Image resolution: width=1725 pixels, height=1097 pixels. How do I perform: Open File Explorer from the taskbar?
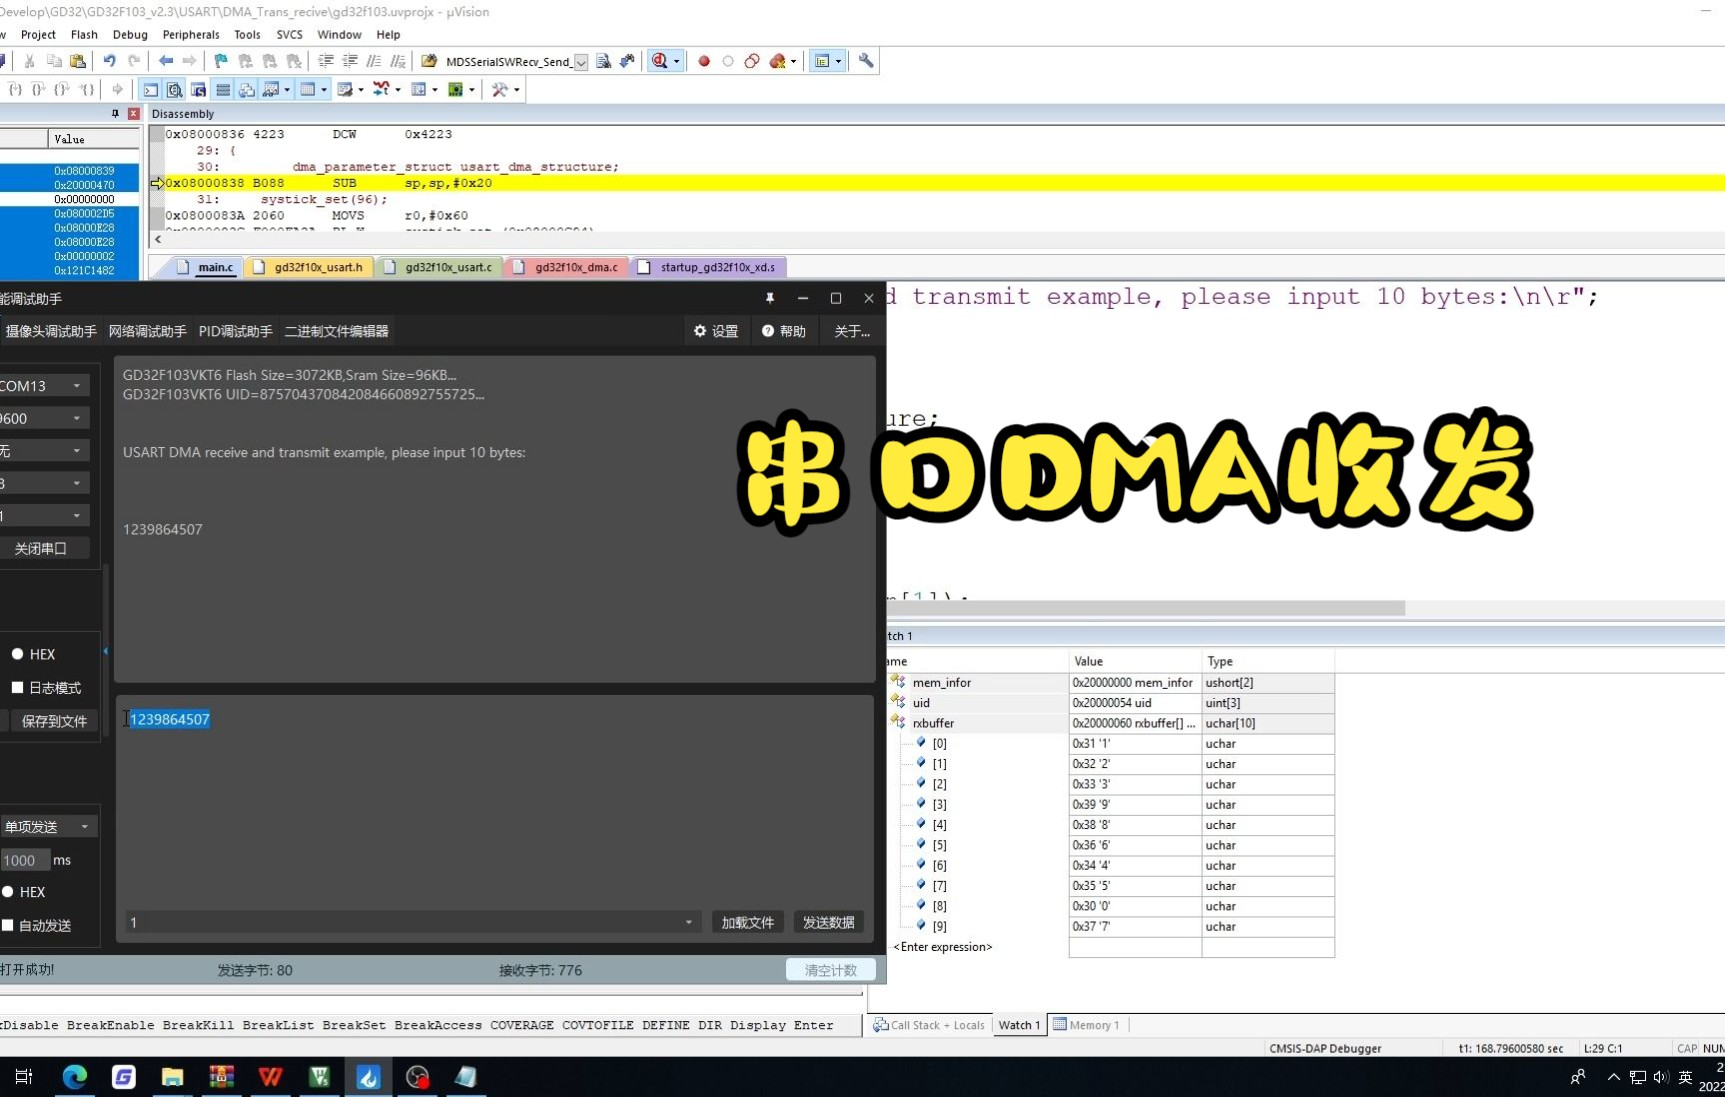pyautogui.click(x=173, y=1077)
